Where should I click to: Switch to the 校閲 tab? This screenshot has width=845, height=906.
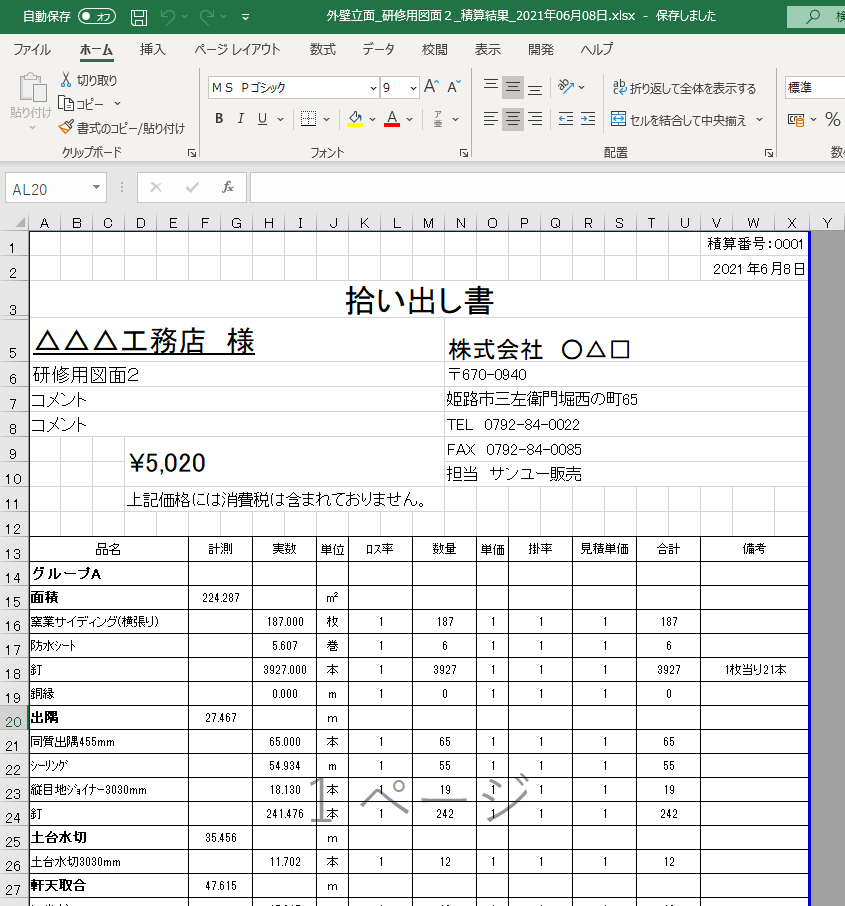click(x=435, y=50)
